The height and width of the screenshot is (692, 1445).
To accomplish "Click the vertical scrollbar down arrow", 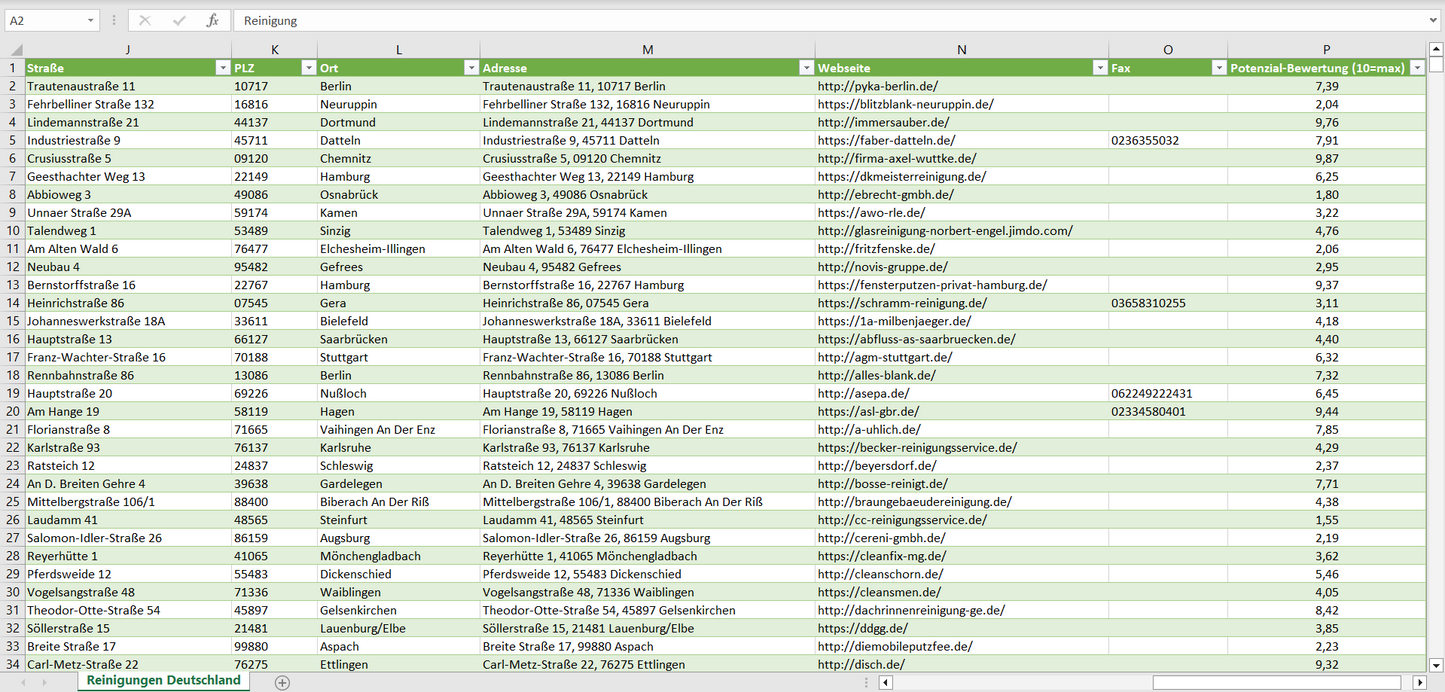I will [x=1436, y=664].
